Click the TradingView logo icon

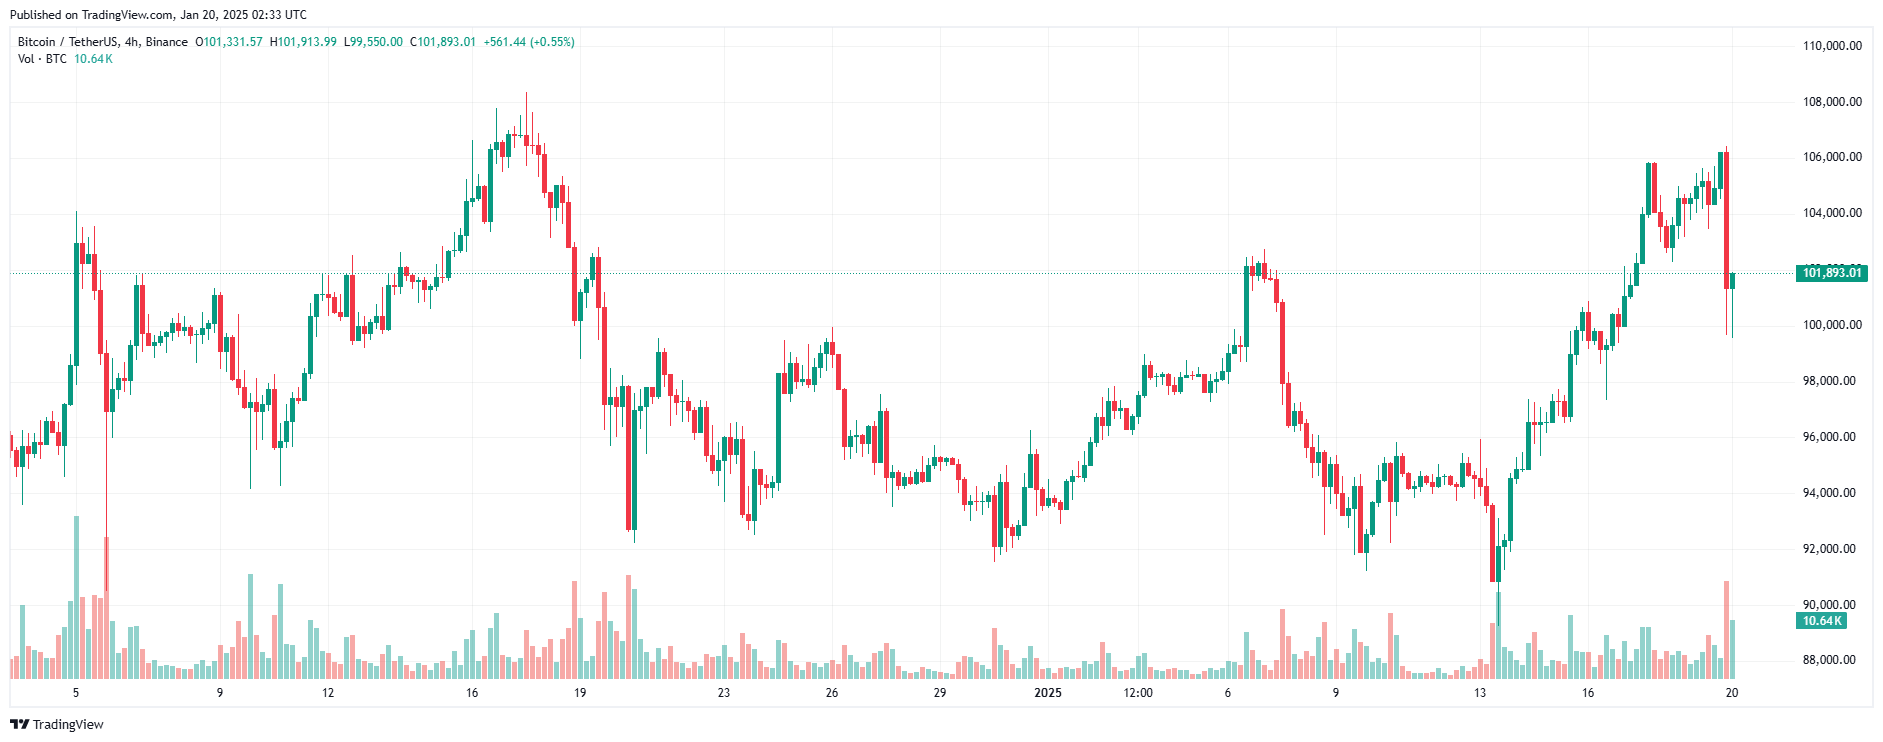click(x=19, y=725)
